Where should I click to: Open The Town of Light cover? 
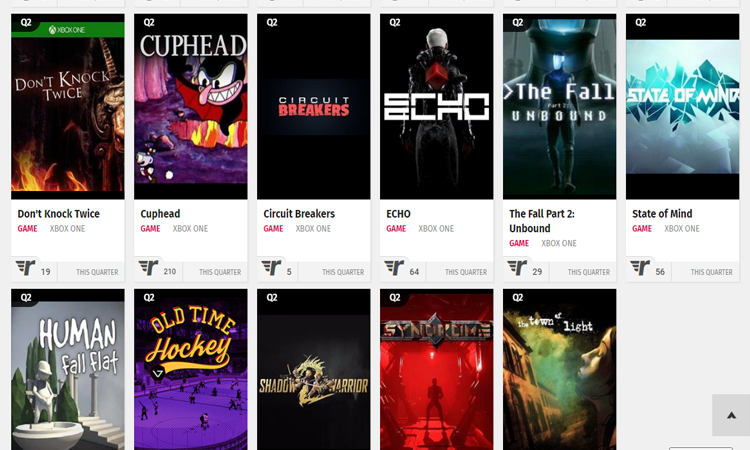pyautogui.click(x=560, y=369)
